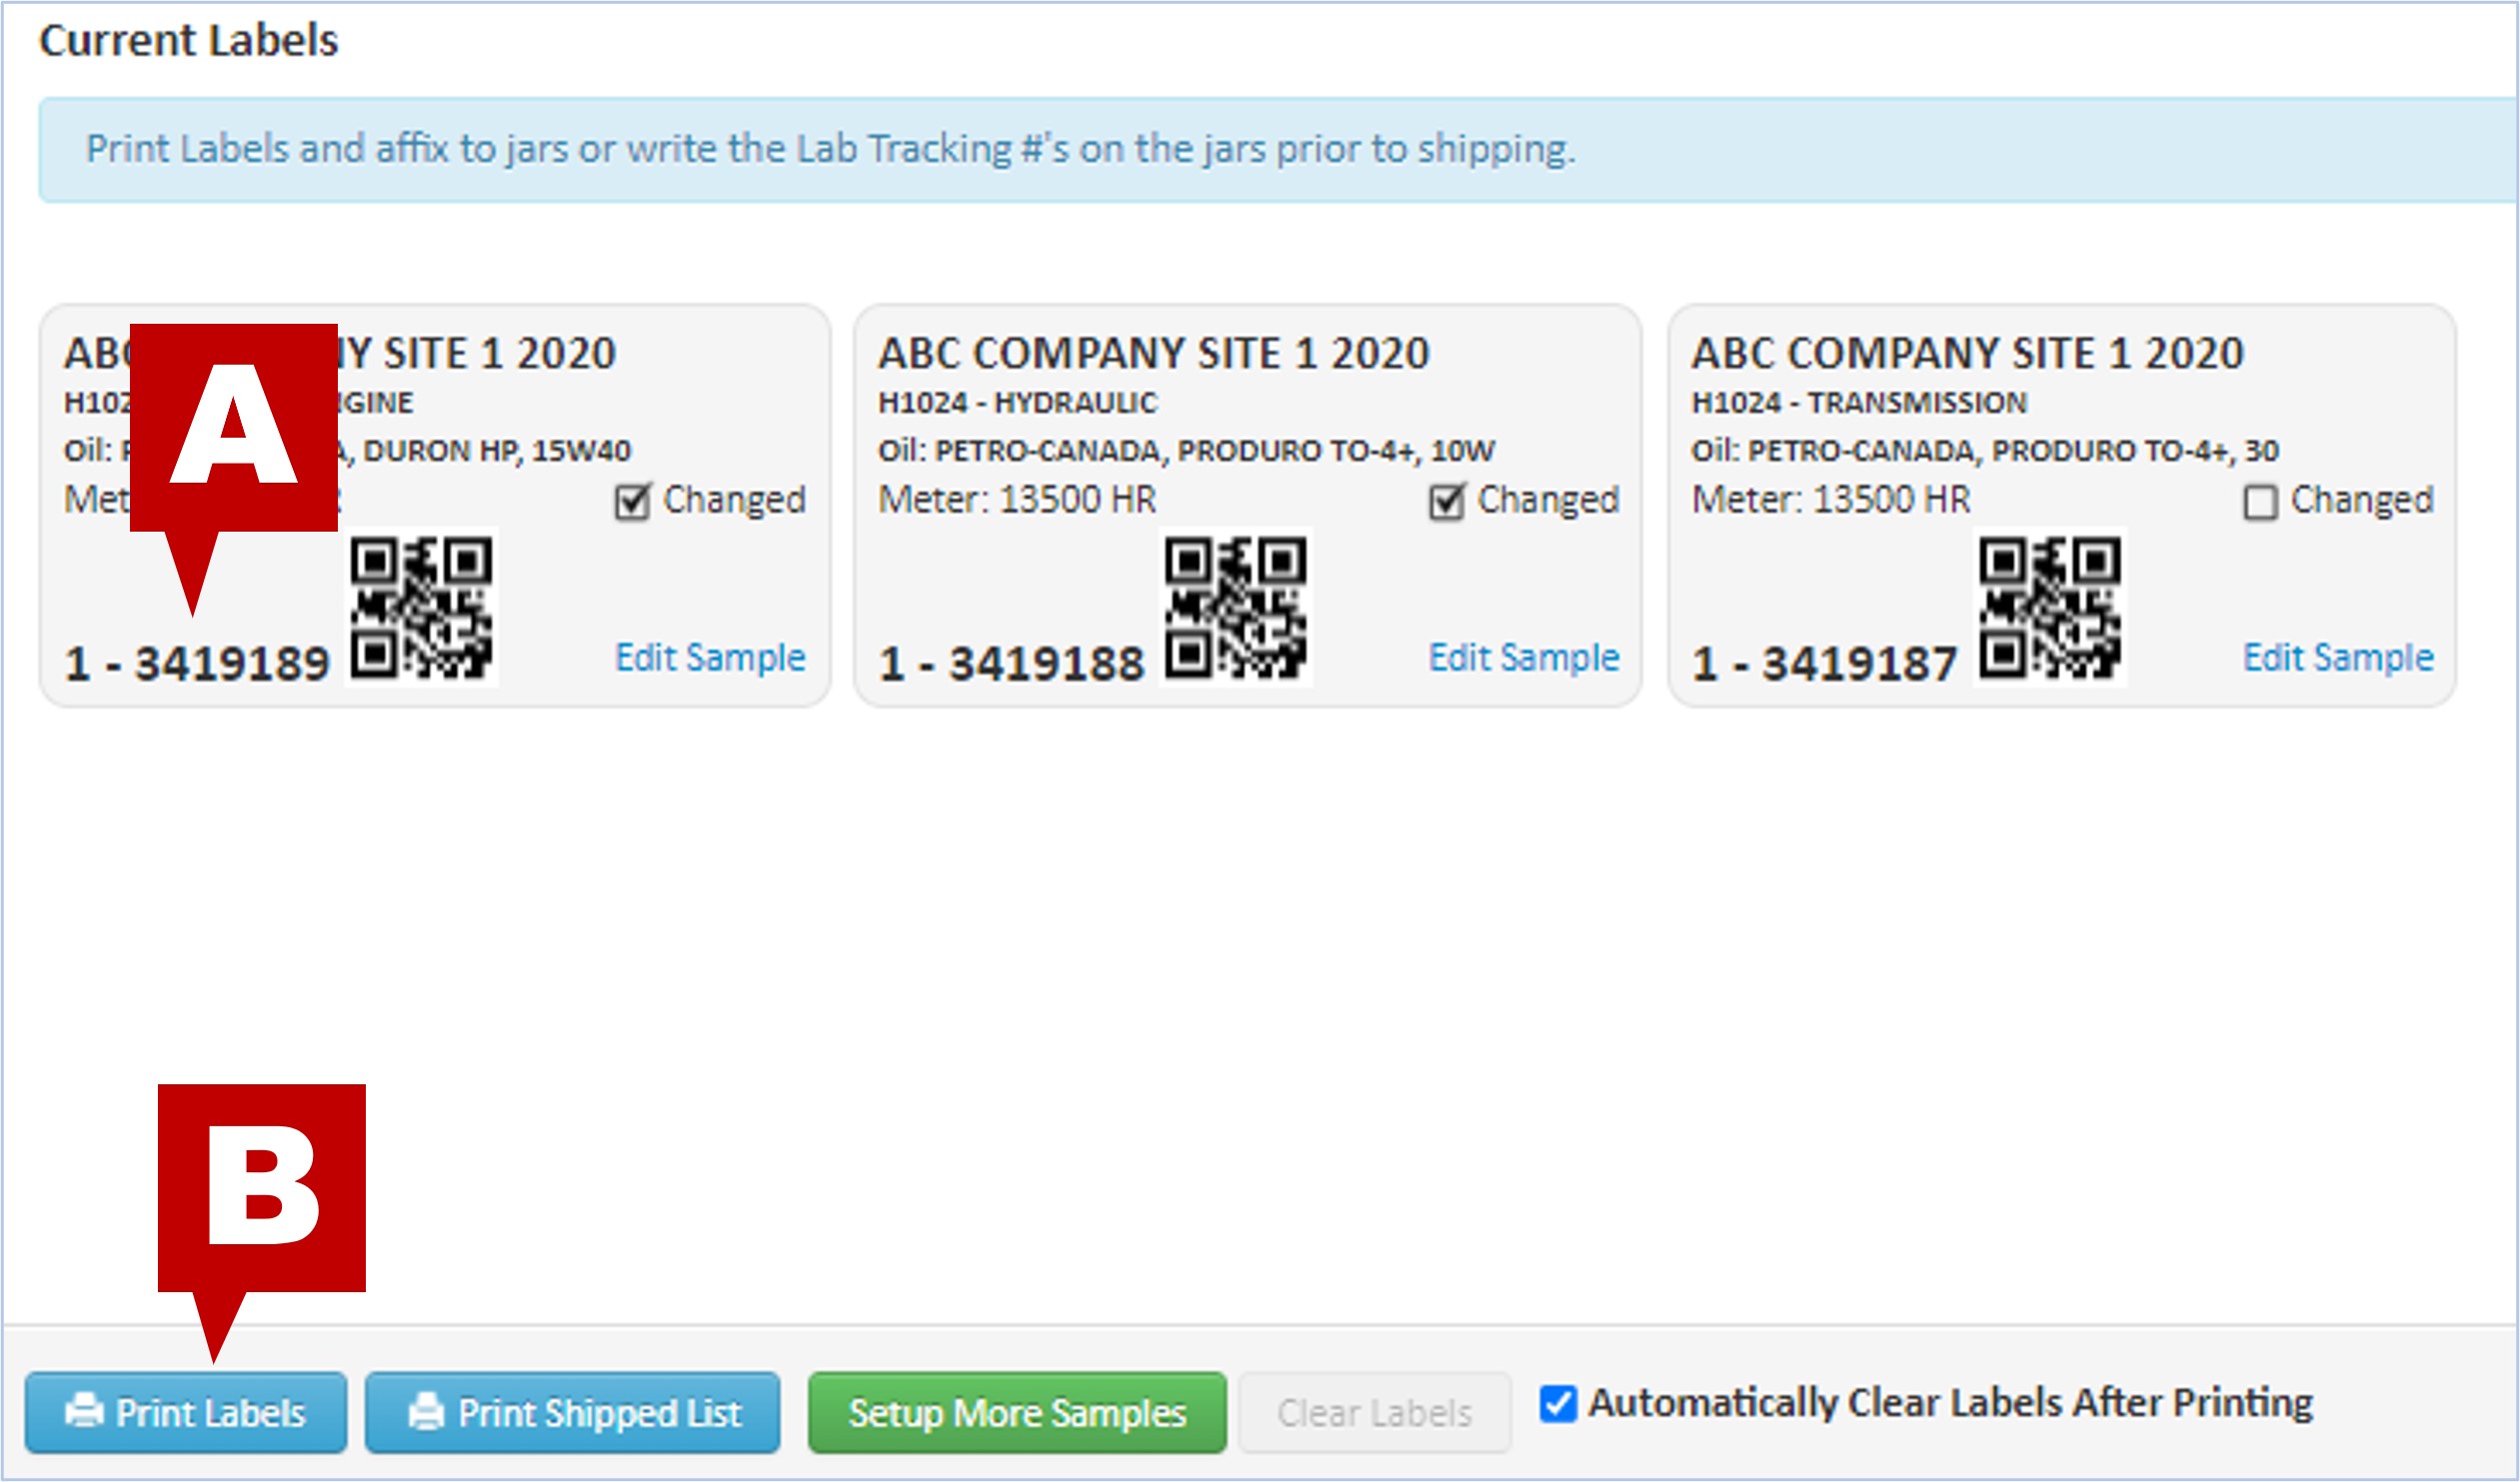Click the QR code for sample 3419189
This screenshot has height=1482, width=2520.
point(421,607)
